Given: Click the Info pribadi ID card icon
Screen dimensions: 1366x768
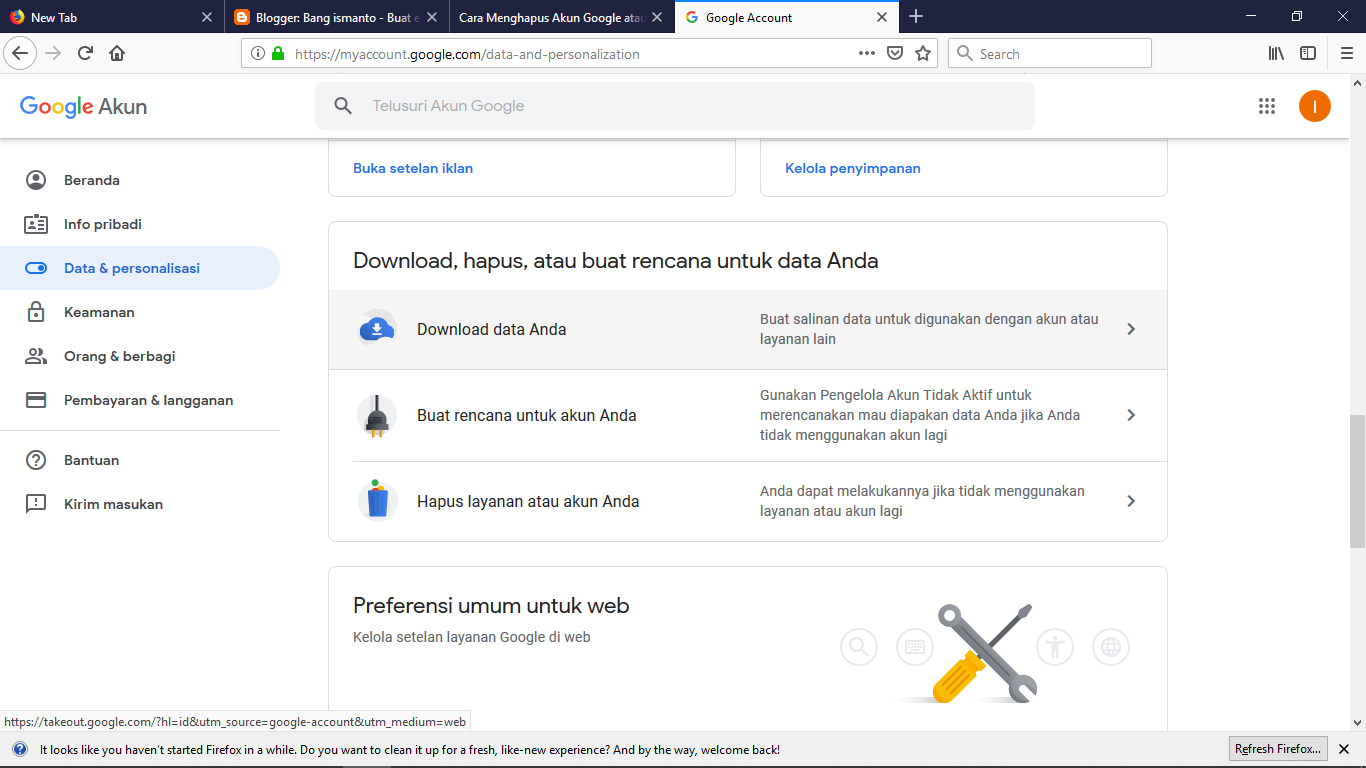Looking at the screenshot, I should [x=36, y=224].
